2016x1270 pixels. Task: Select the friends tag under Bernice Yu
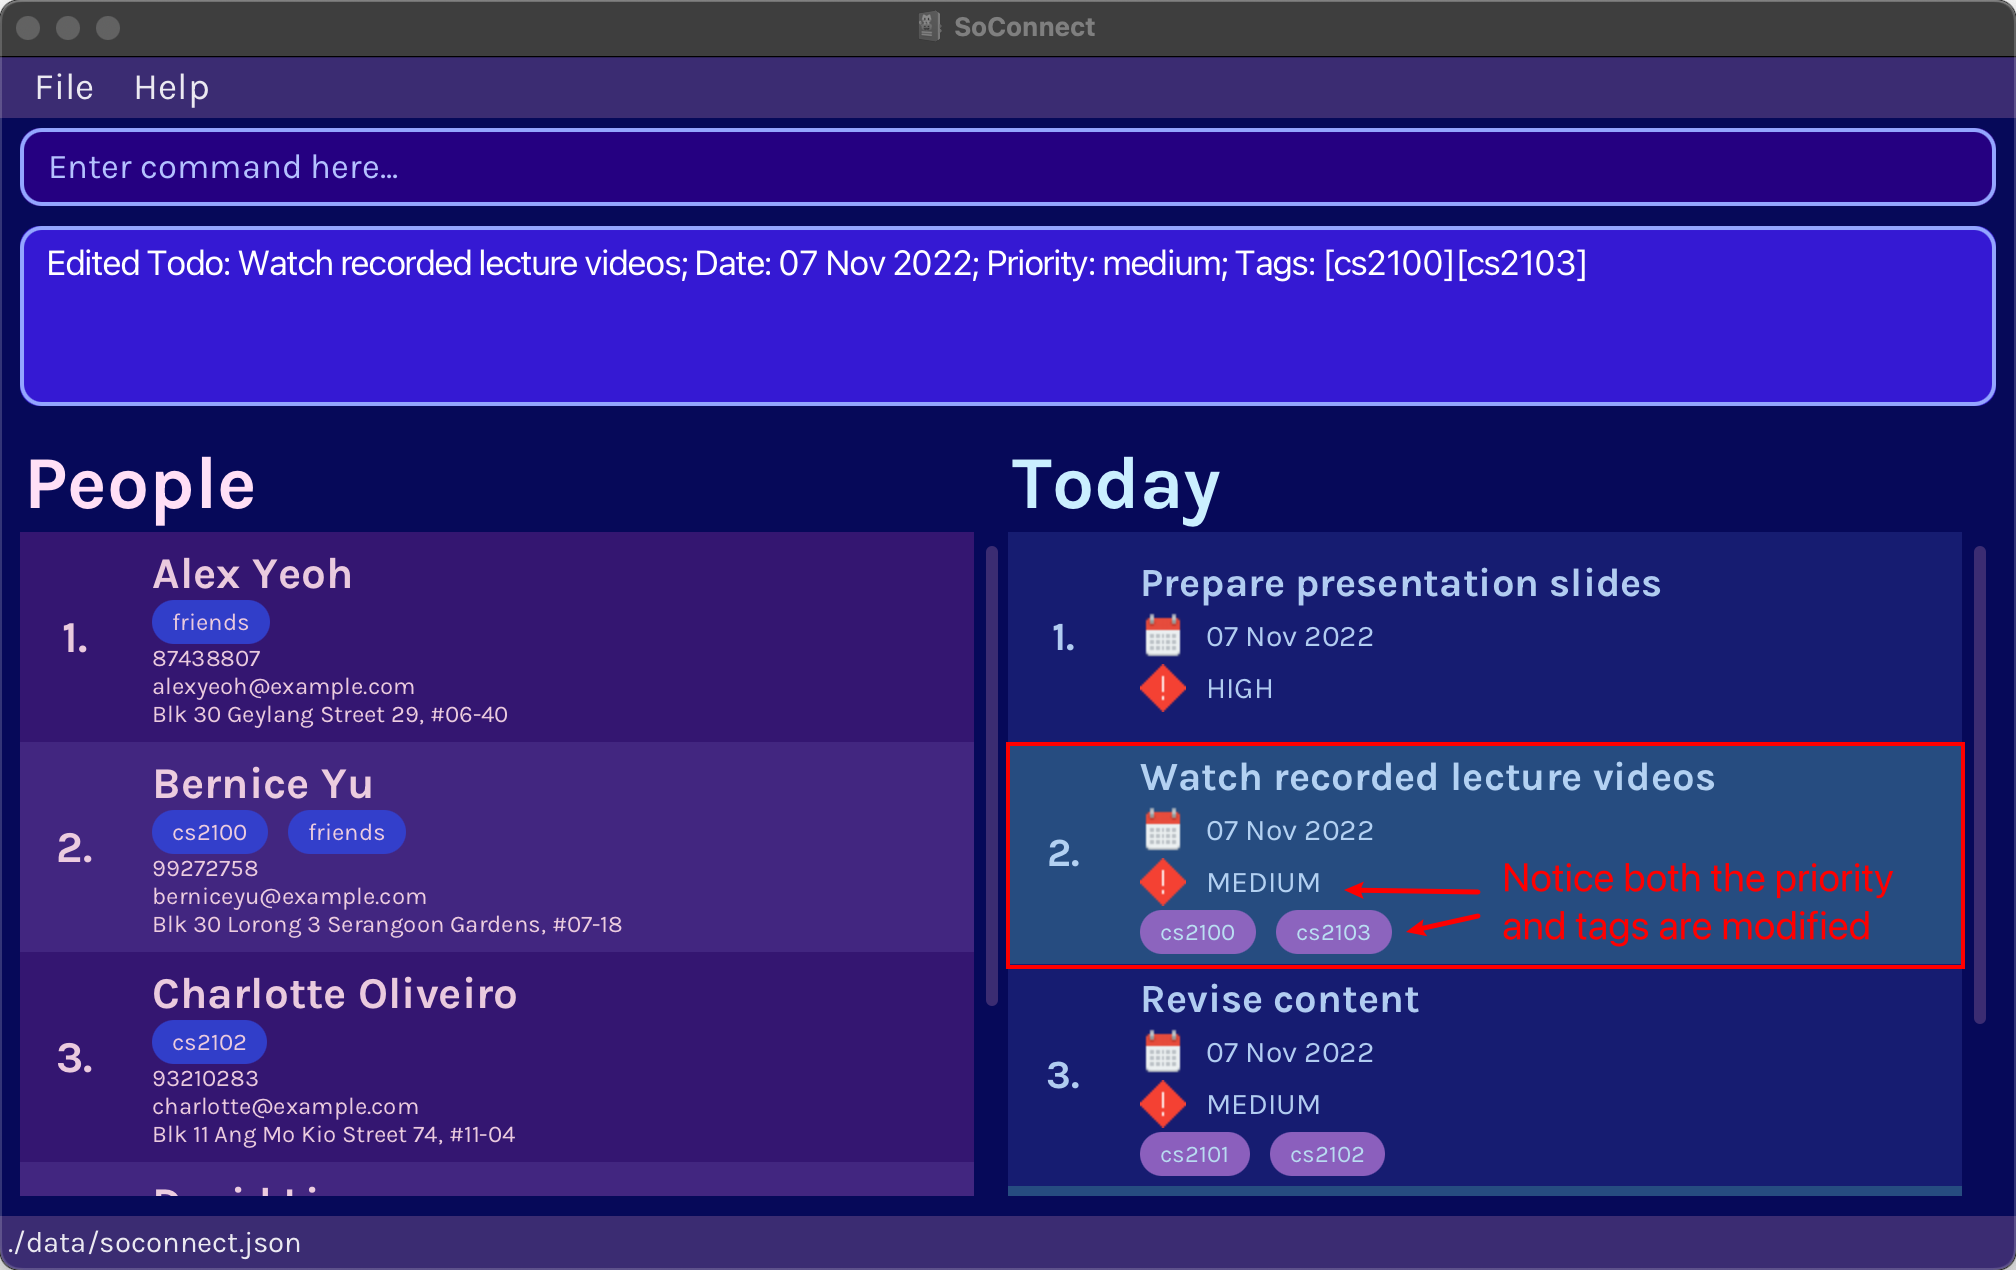[x=346, y=832]
